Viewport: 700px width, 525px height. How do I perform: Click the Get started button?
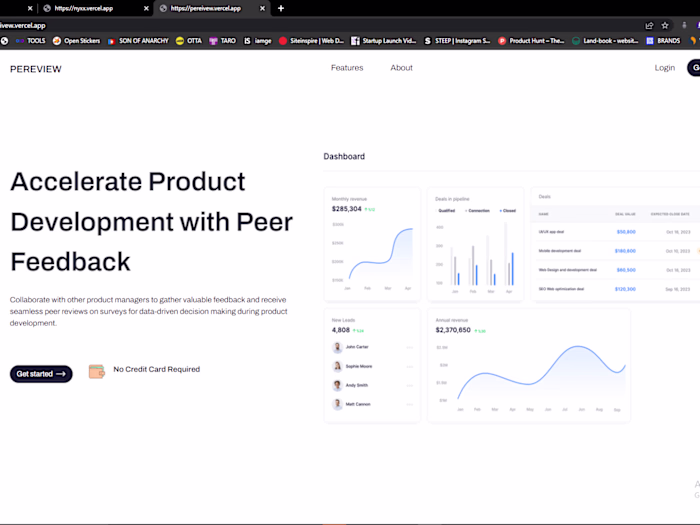pyautogui.click(x=41, y=374)
